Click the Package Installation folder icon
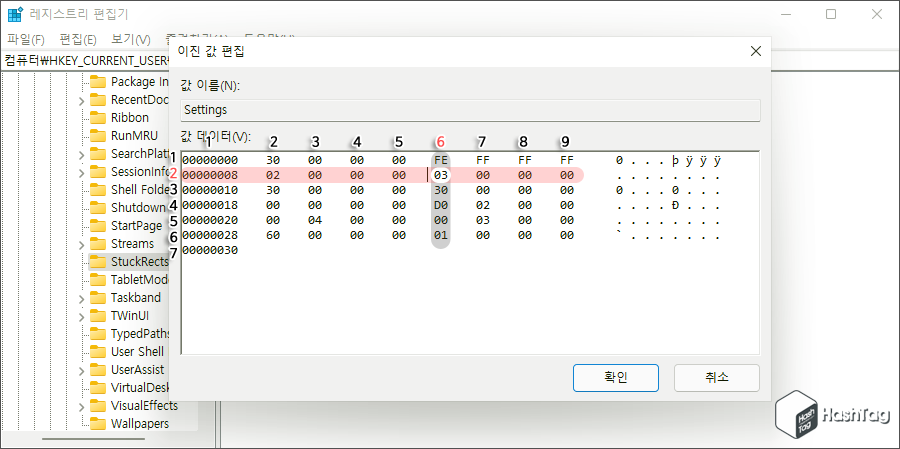 98,82
